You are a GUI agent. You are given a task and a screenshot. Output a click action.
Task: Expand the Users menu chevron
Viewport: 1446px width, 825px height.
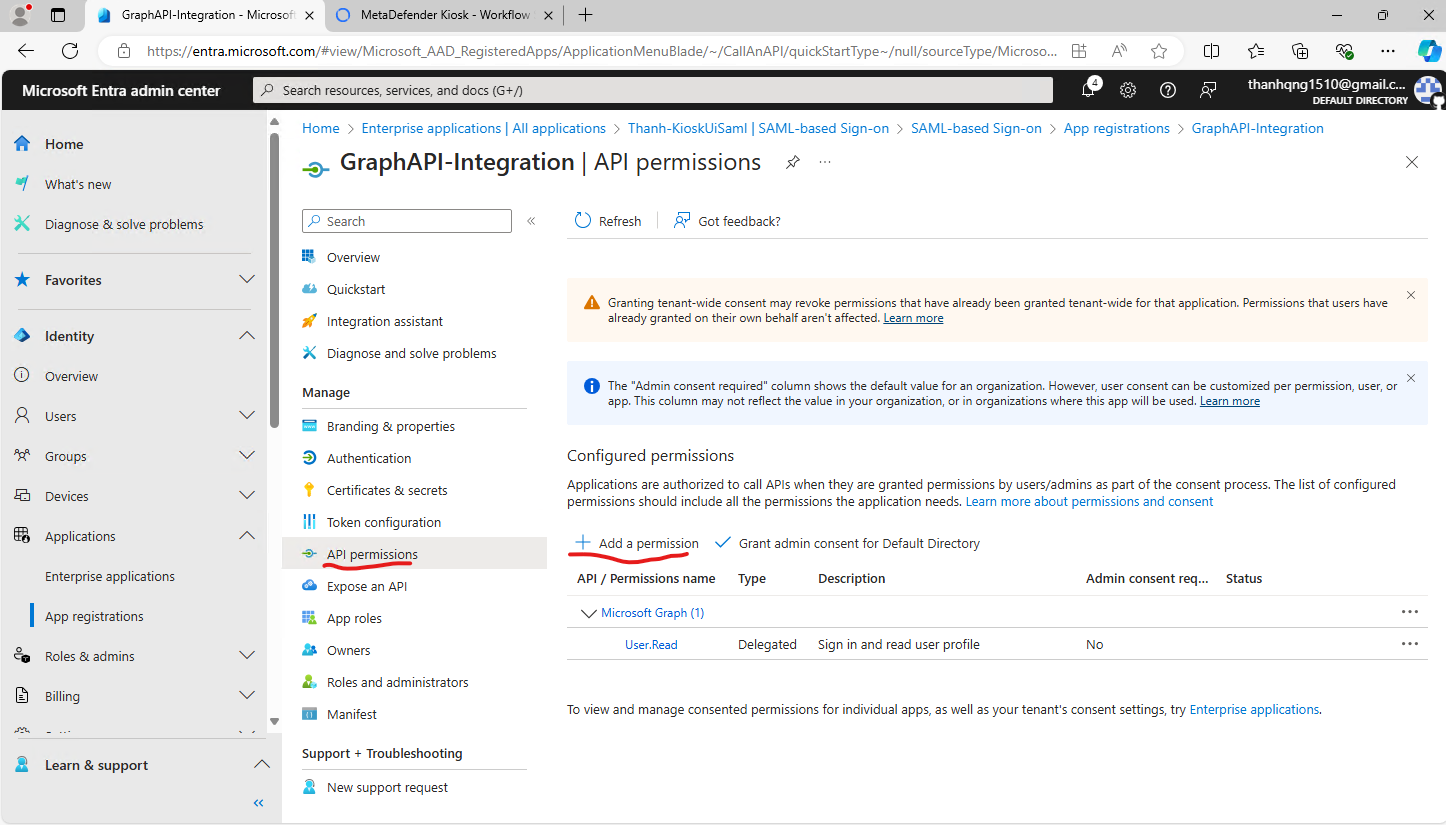[x=247, y=416]
